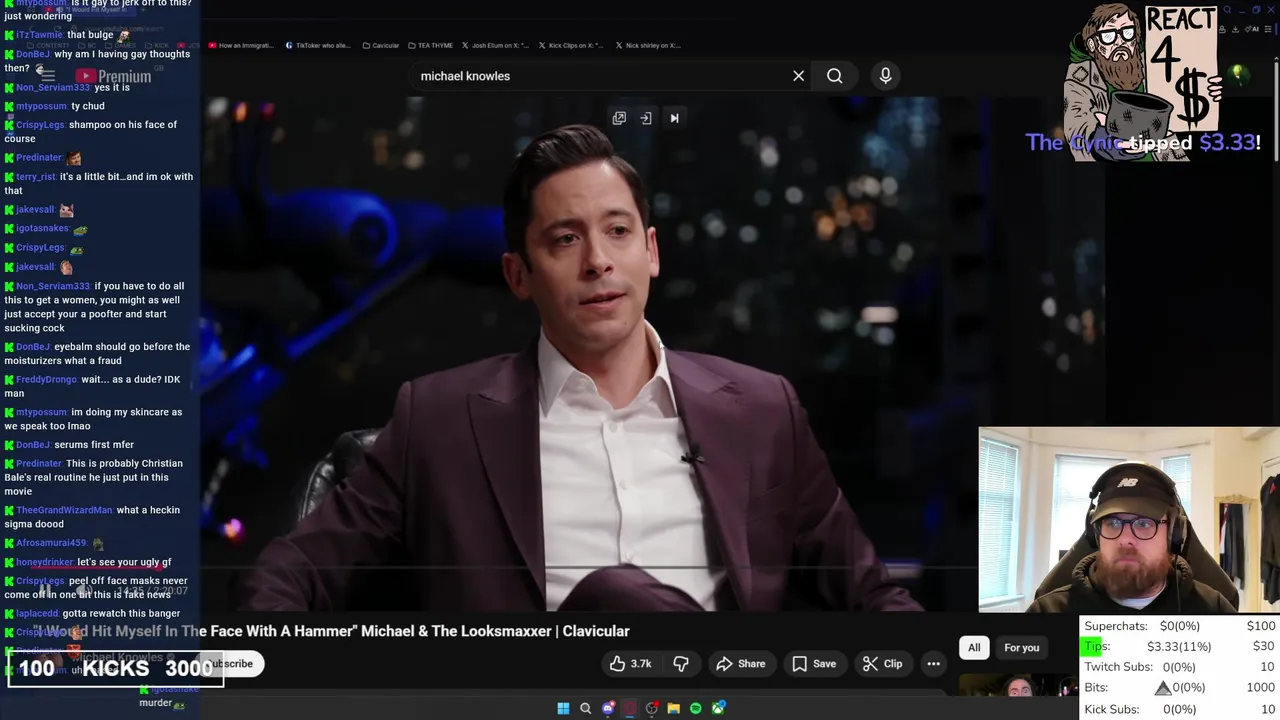Click the Bits tracker row
Viewport: 1280px width, 720px height.
pyautogui.click(x=1180, y=688)
